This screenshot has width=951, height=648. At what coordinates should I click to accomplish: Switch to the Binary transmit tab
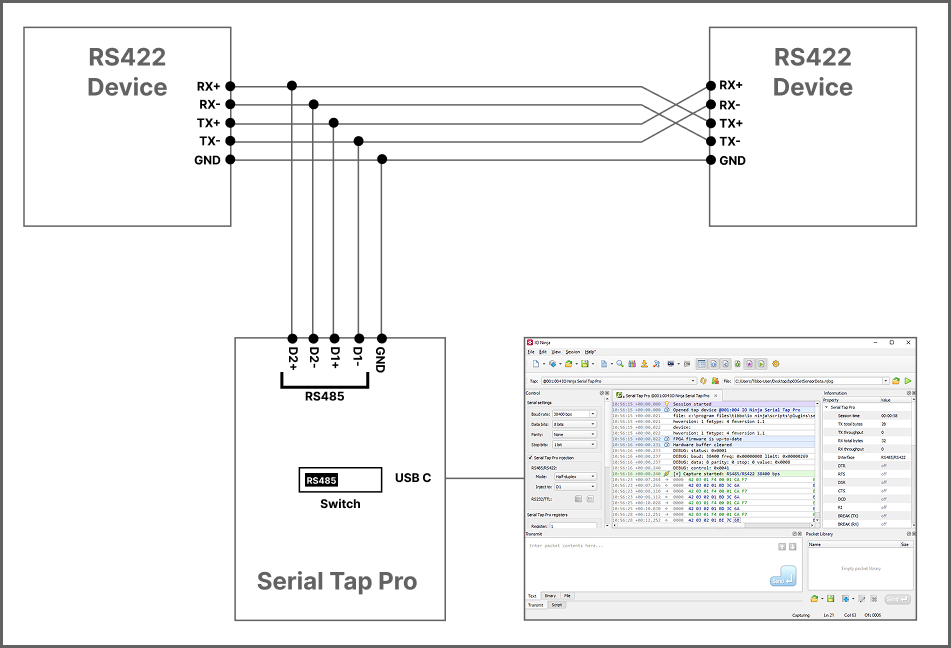[x=550, y=596]
